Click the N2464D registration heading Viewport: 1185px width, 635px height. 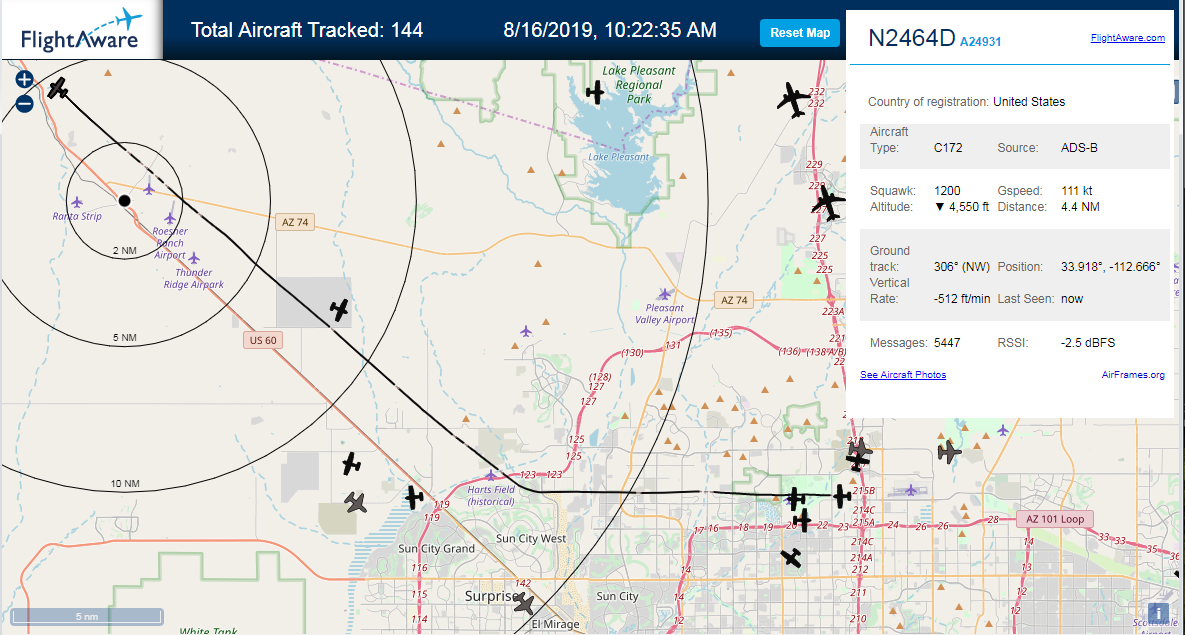tap(911, 39)
